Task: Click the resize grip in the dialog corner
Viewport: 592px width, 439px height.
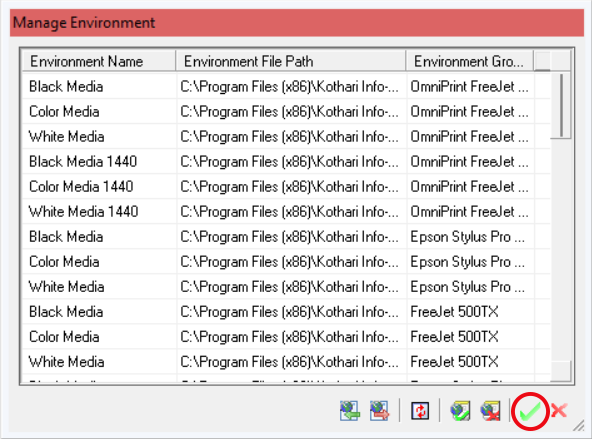Action: [578, 425]
